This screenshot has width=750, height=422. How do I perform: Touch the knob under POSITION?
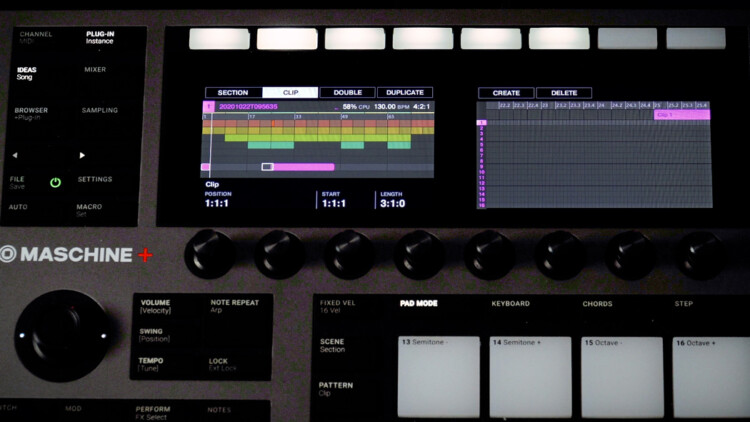(x=210, y=254)
